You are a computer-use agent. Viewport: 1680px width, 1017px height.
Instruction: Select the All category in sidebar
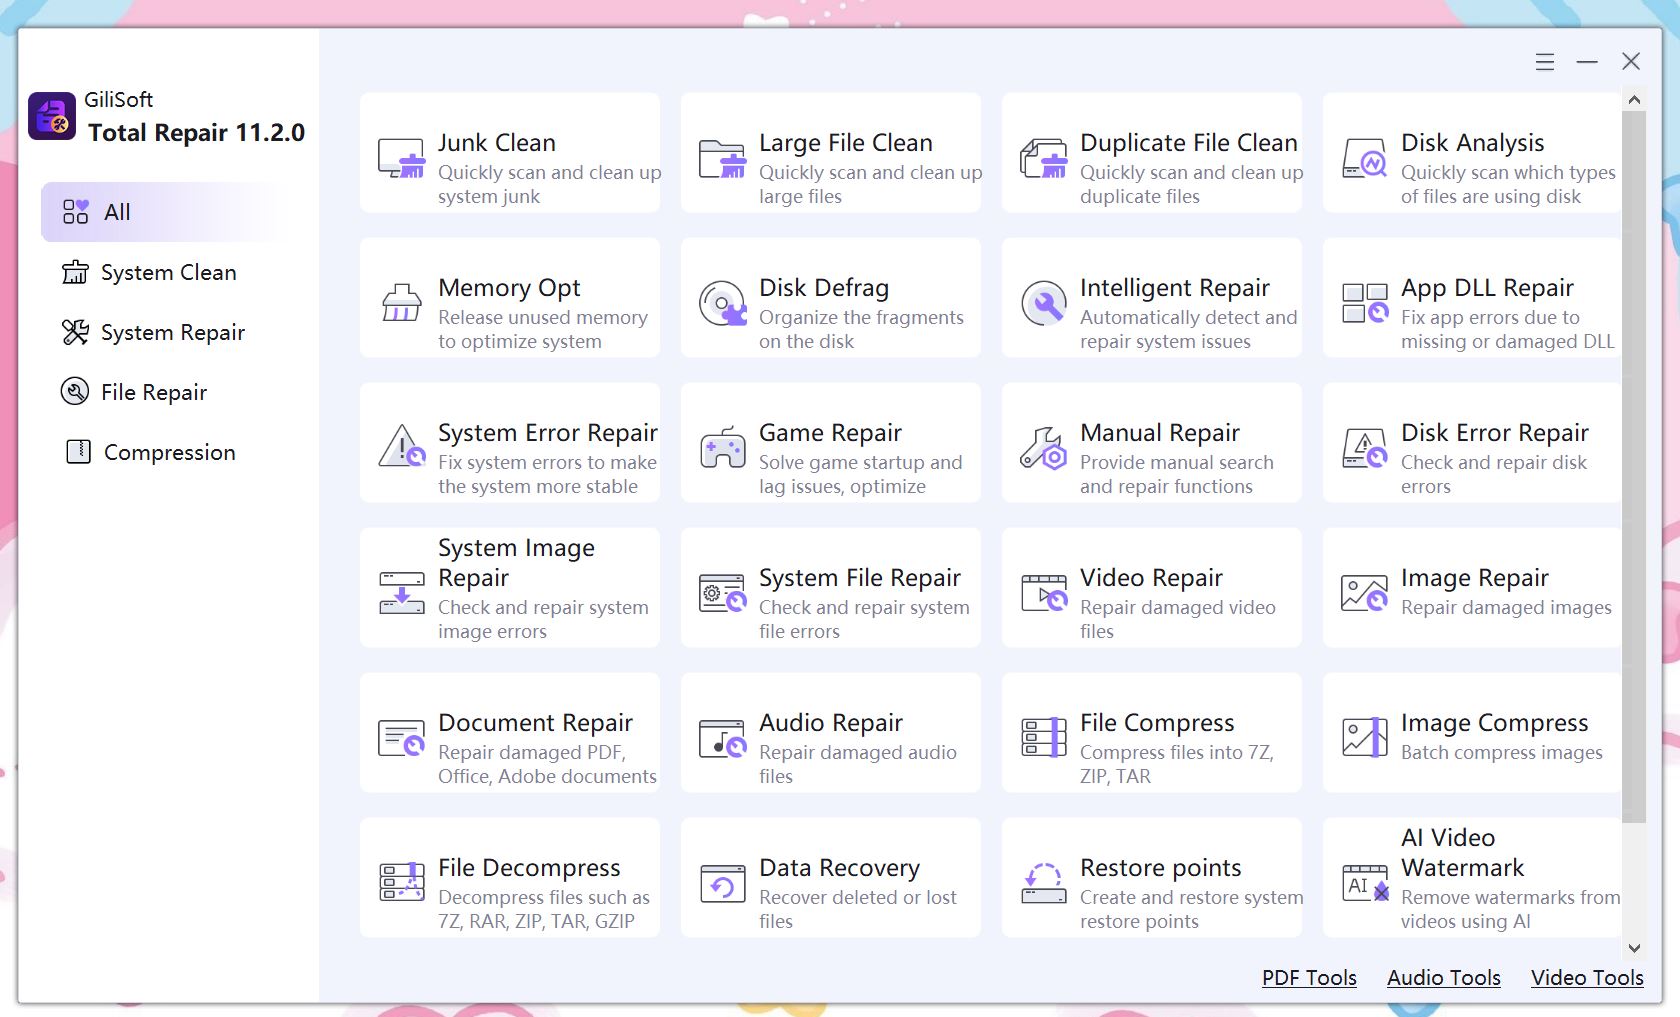tap(115, 211)
